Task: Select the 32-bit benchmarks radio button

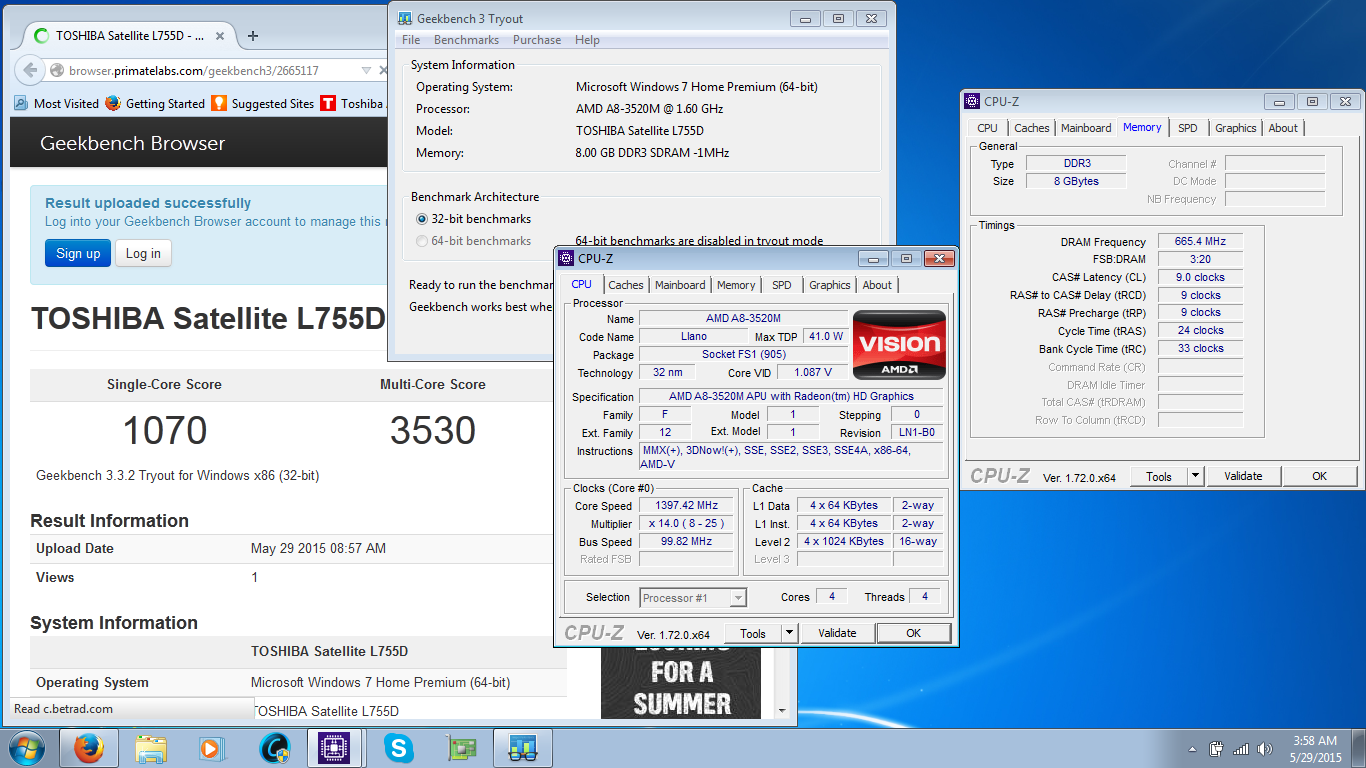Action: pos(422,219)
